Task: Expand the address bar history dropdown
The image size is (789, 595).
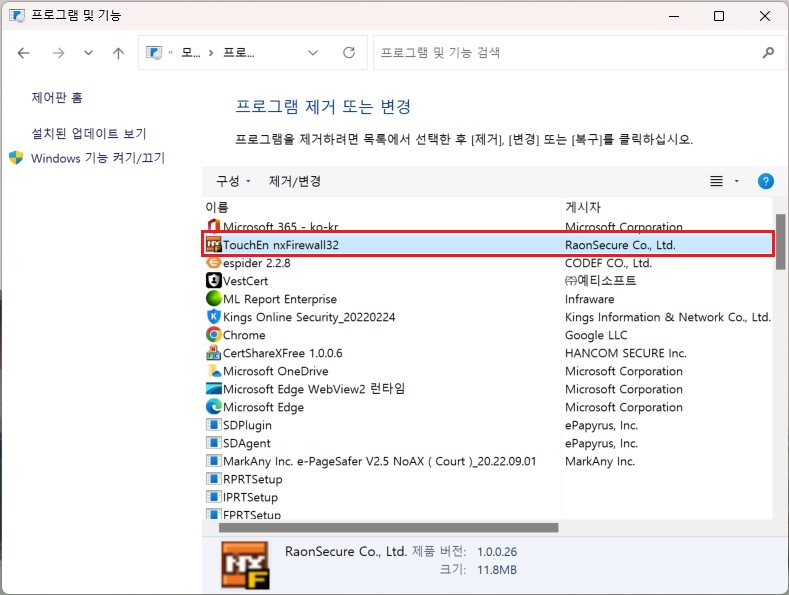Action: coord(313,52)
